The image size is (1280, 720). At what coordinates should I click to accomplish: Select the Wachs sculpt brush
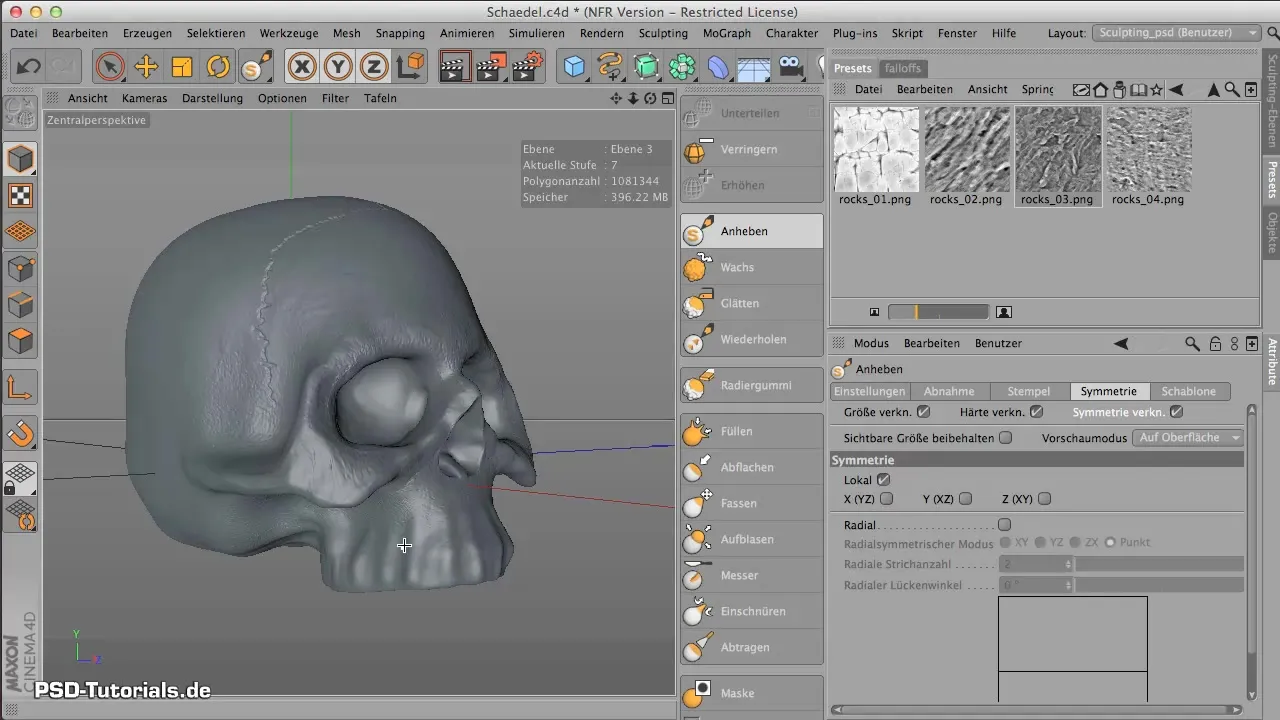click(x=751, y=267)
